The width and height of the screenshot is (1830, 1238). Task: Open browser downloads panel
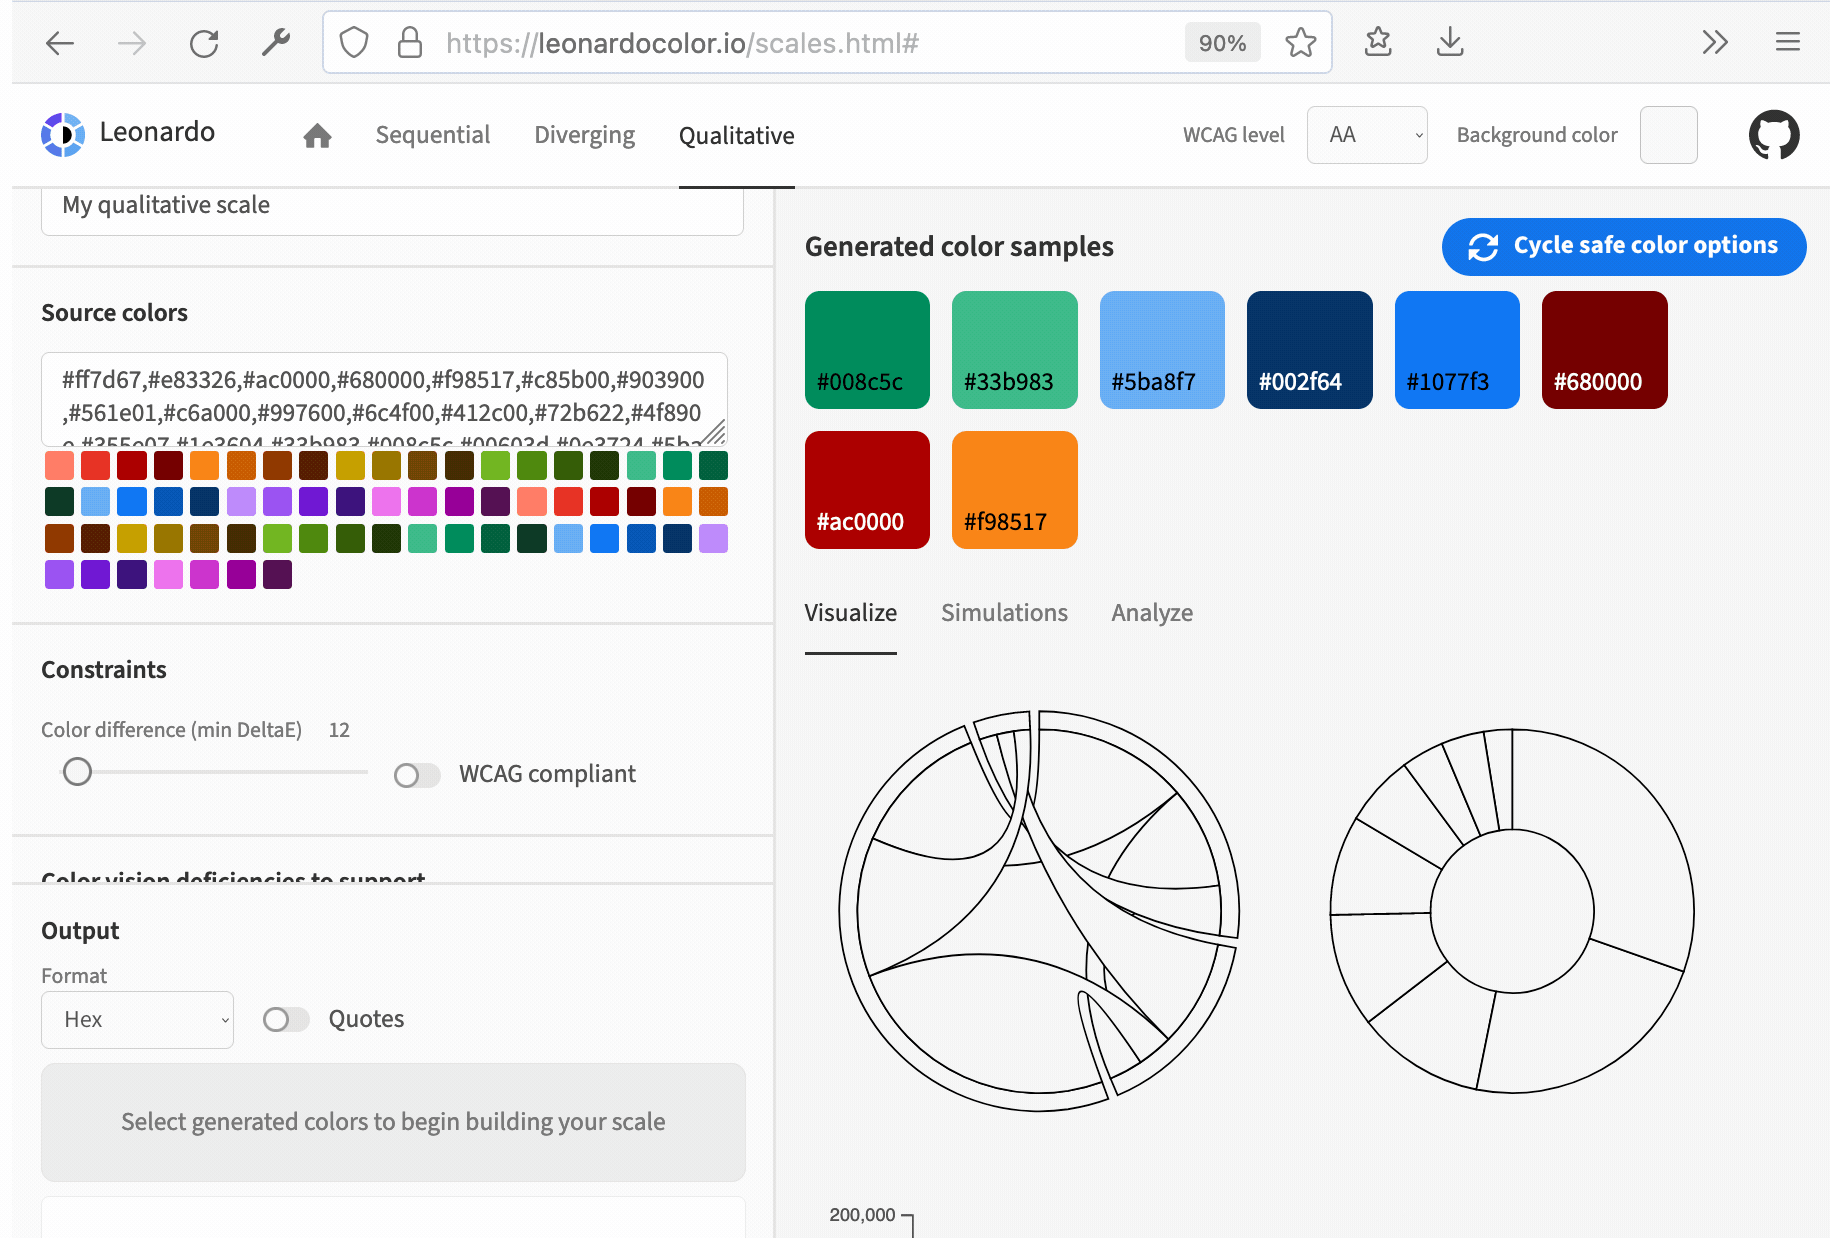pyautogui.click(x=1449, y=43)
